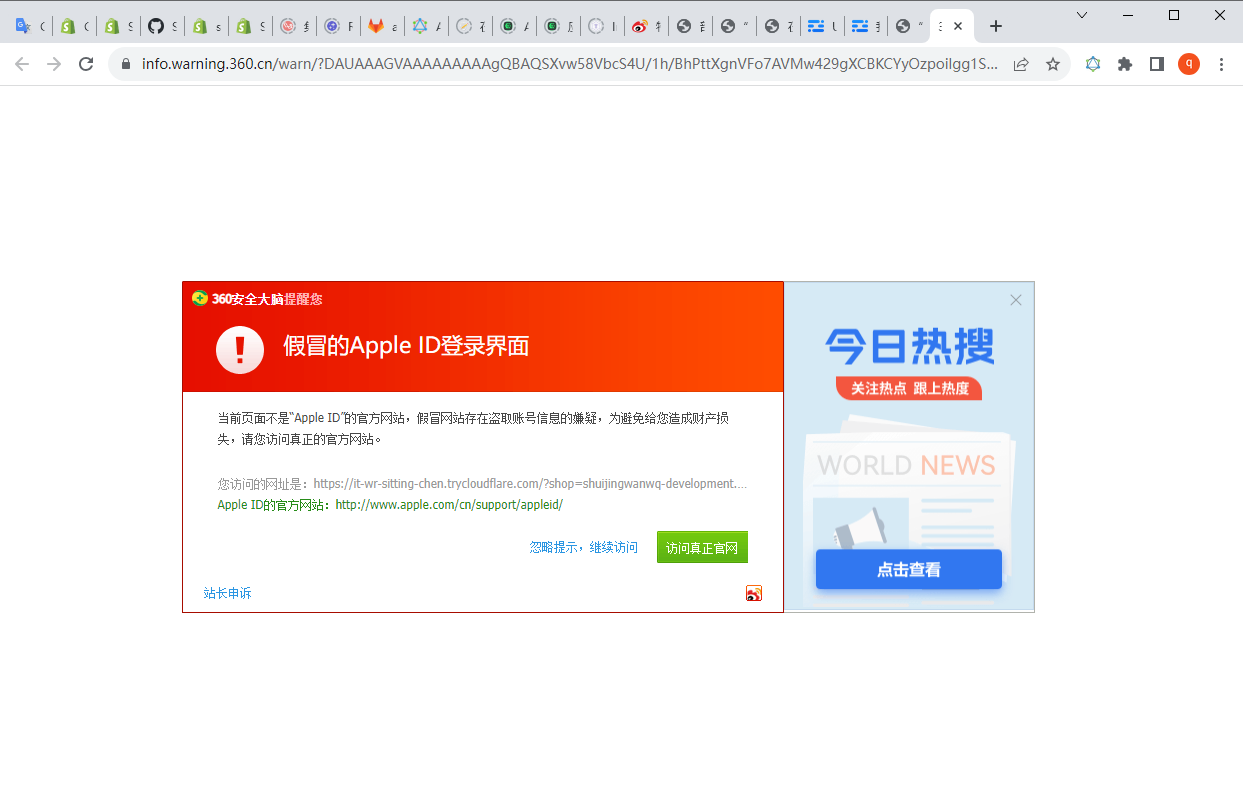This screenshot has height=785, width=1243.
Task: Click the purple extension icon beside the star
Action: coord(1093,64)
